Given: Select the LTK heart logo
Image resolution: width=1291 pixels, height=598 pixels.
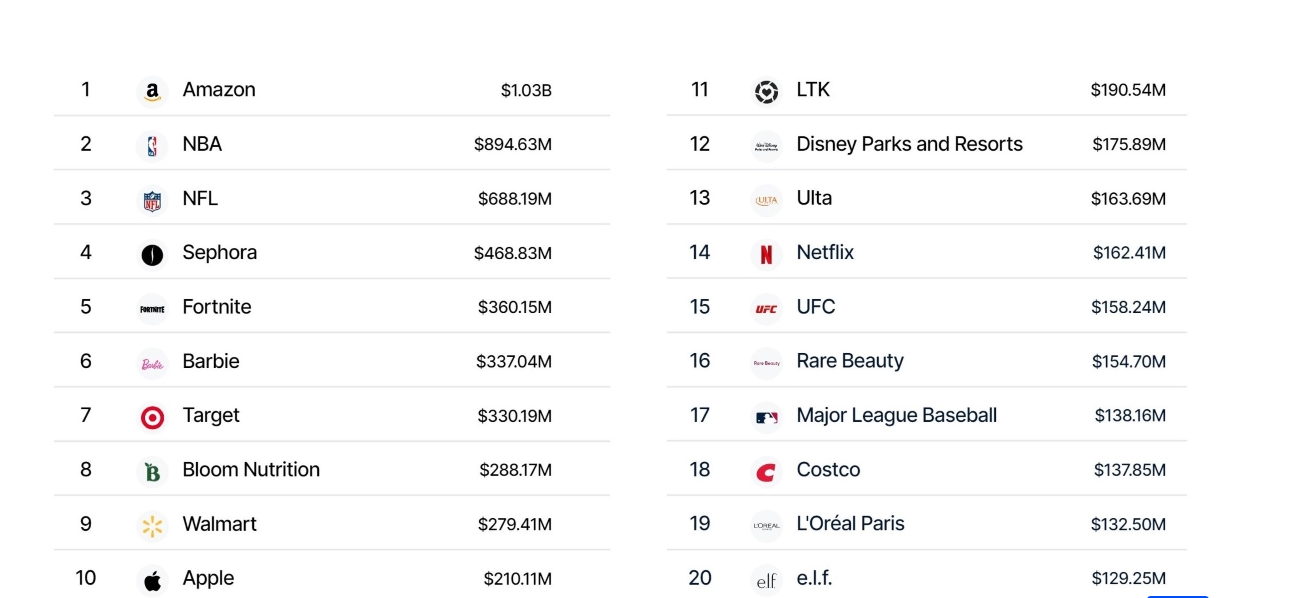Looking at the screenshot, I should tap(766, 91).
